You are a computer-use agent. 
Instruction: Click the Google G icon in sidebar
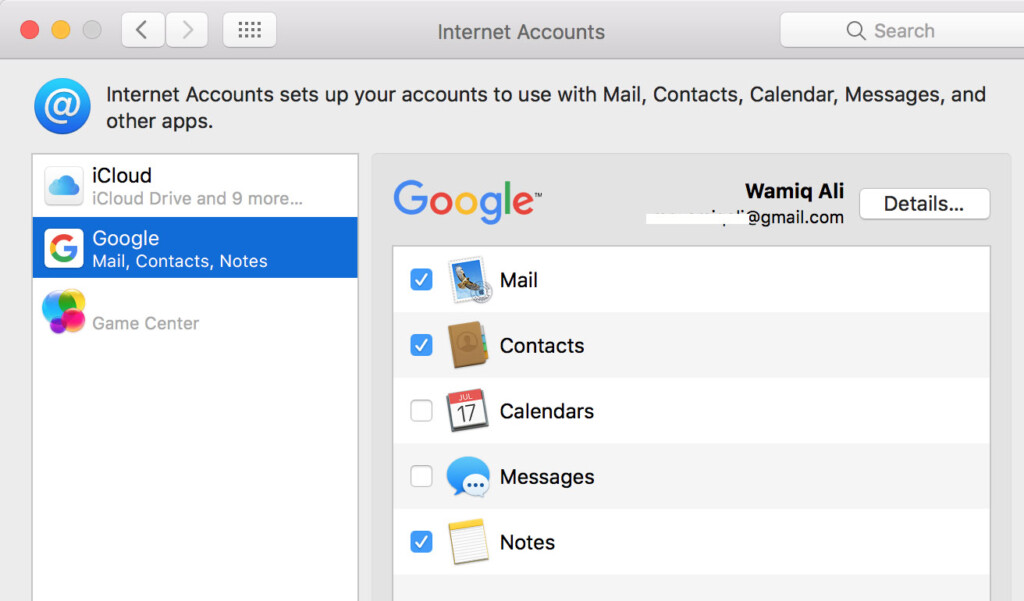tap(63, 248)
